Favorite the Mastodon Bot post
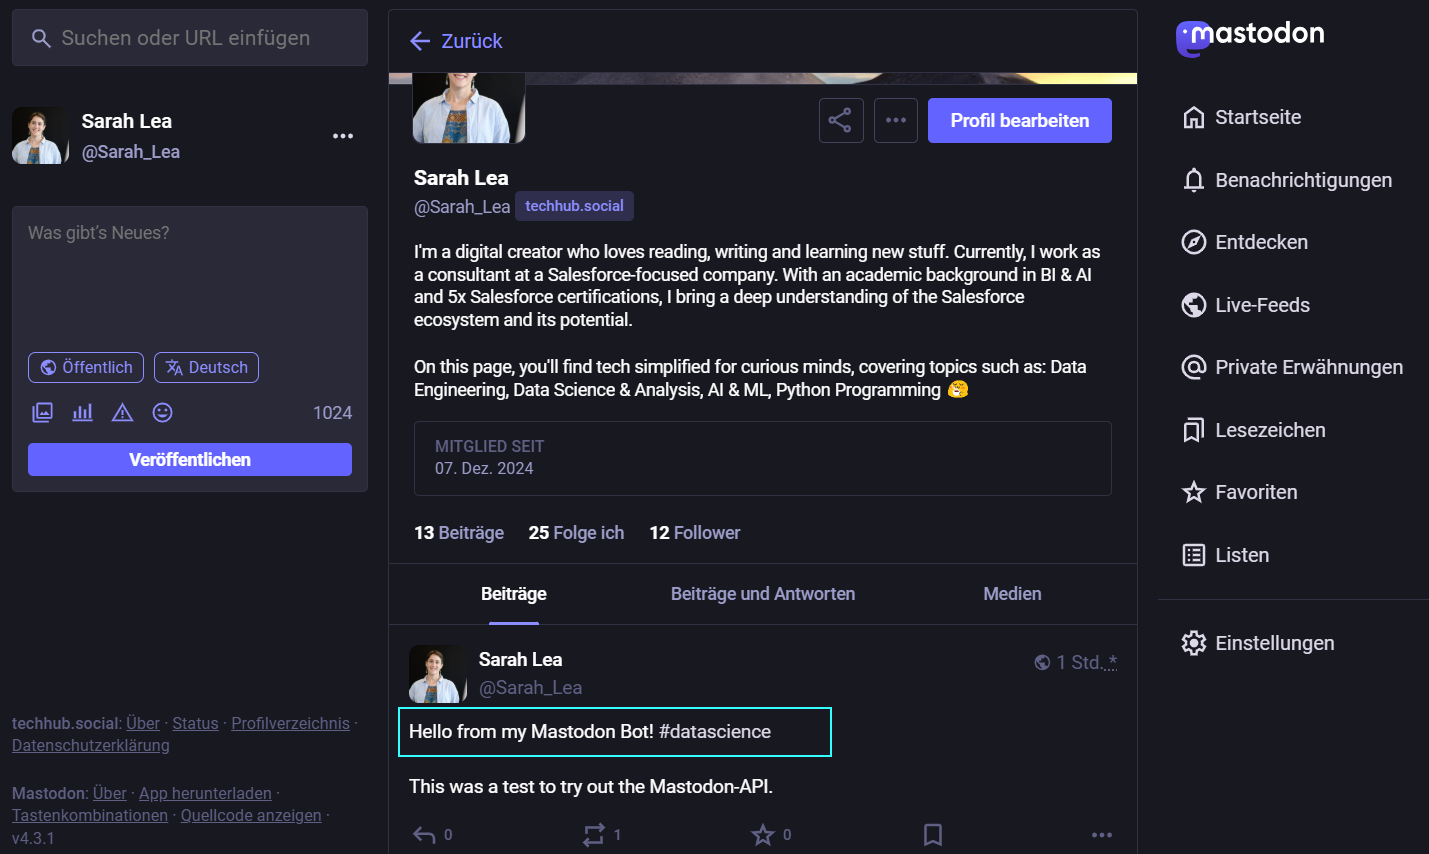Image resolution: width=1429 pixels, height=854 pixels. click(763, 834)
